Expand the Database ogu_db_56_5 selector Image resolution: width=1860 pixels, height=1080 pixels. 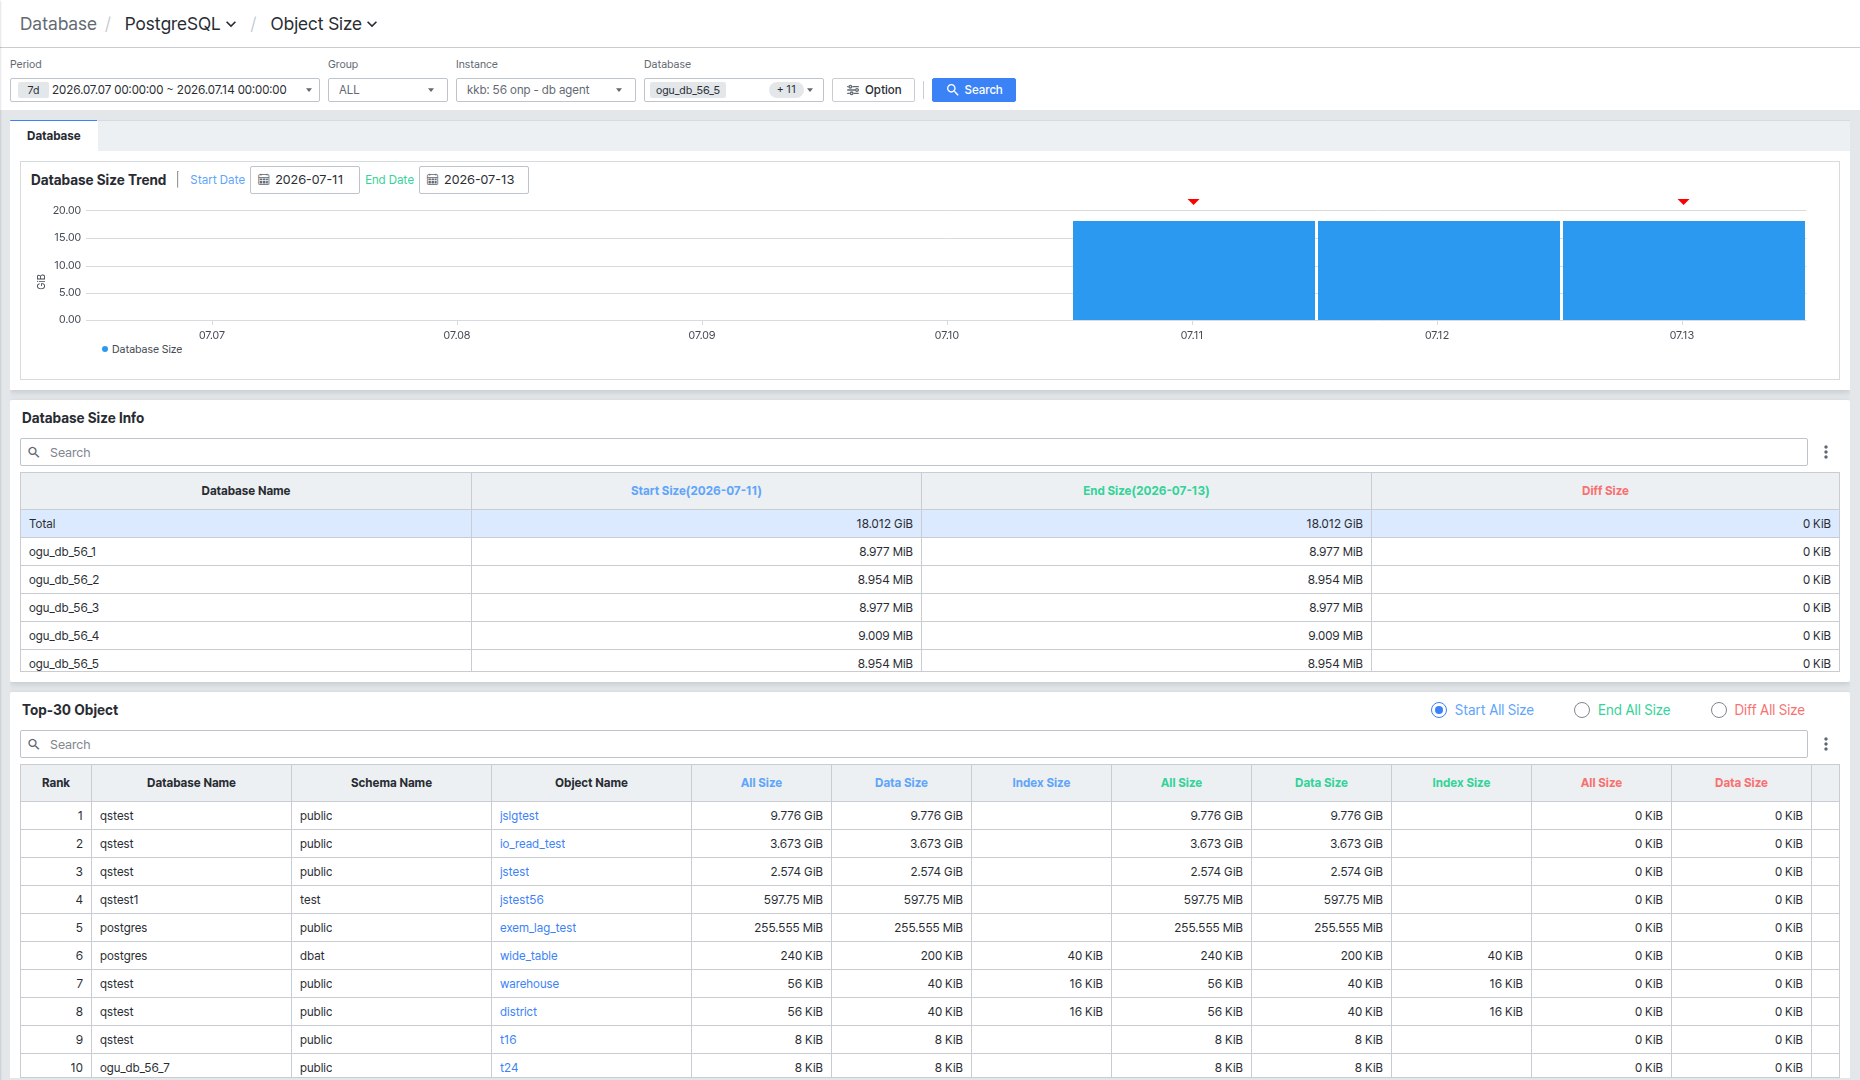[733, 90]
